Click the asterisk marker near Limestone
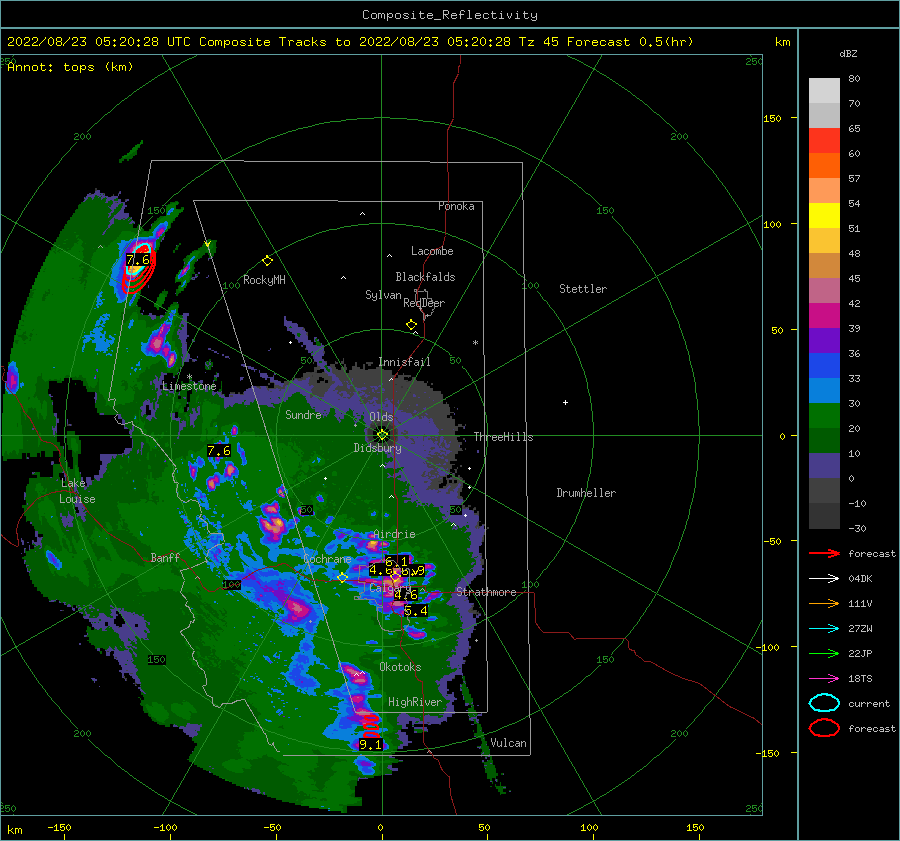 pos(189,377)
